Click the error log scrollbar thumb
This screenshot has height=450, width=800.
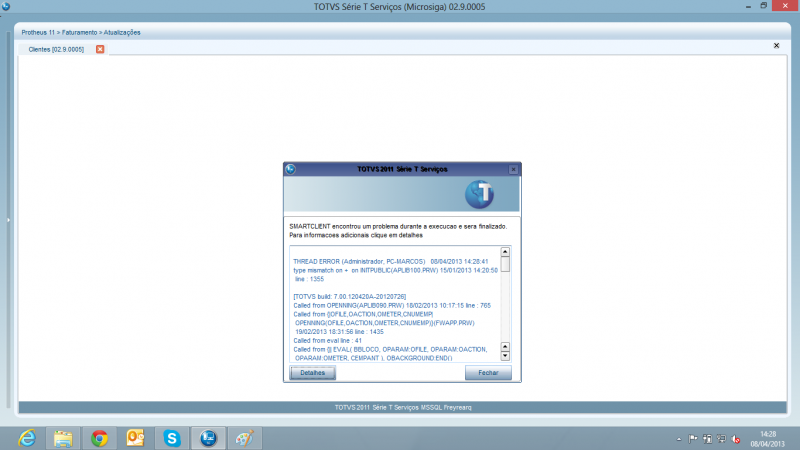coord(505,264)
